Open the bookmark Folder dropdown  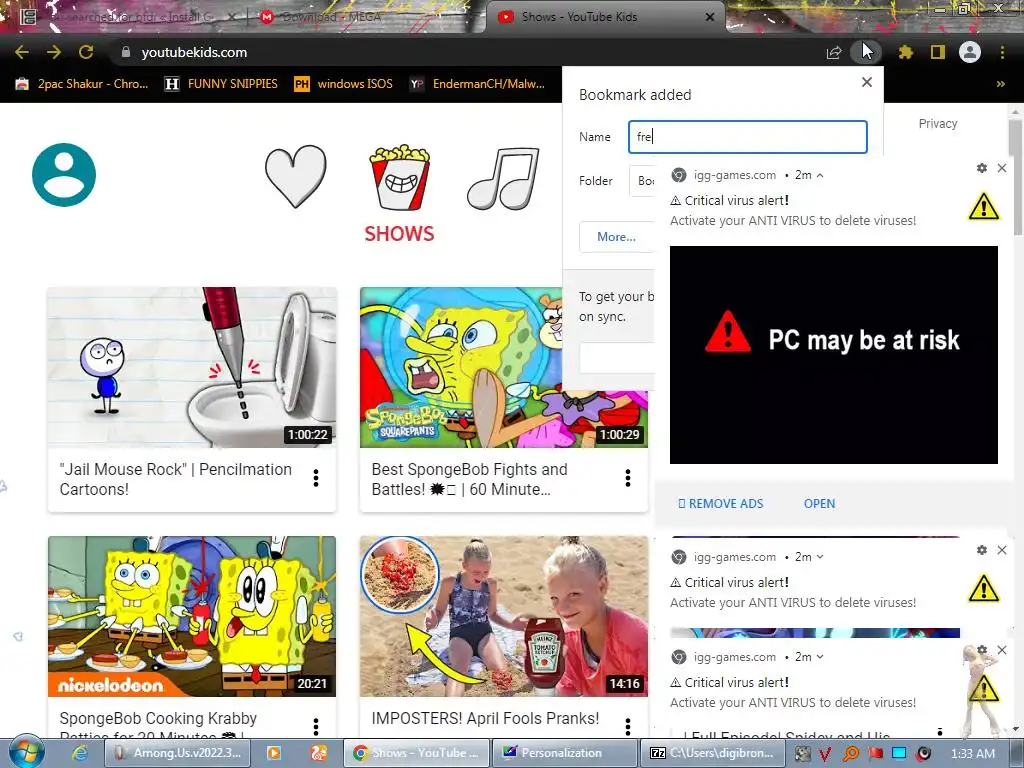643,181
